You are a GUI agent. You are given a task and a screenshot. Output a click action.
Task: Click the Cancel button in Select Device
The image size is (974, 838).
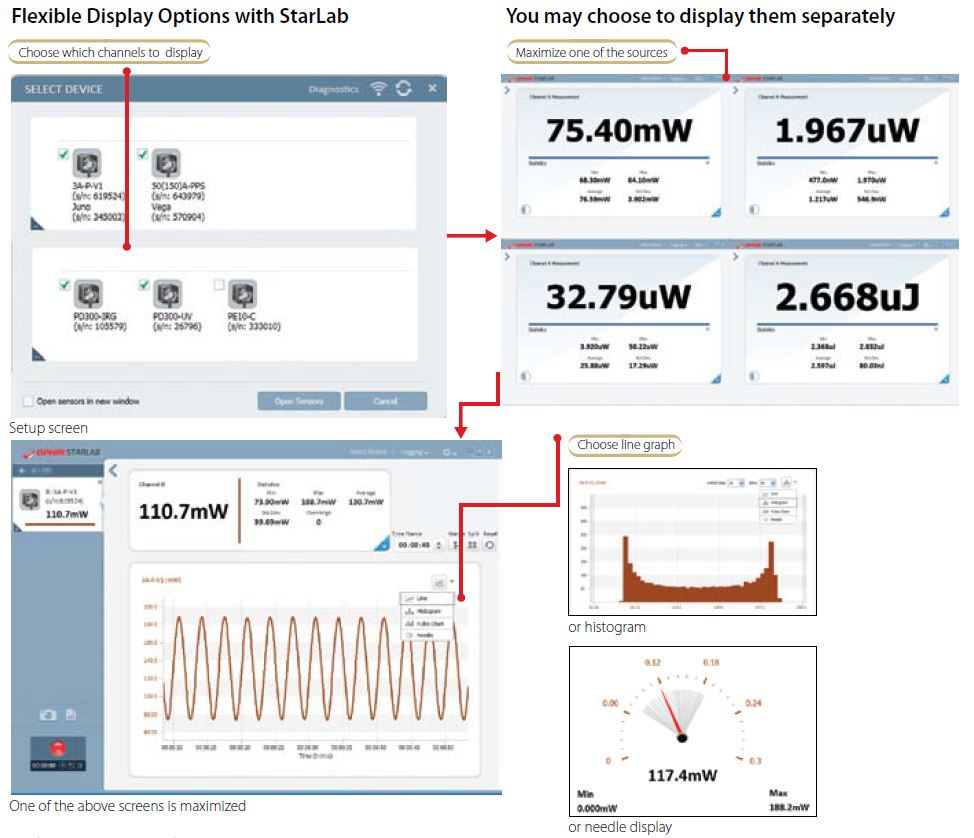[386, 401]
